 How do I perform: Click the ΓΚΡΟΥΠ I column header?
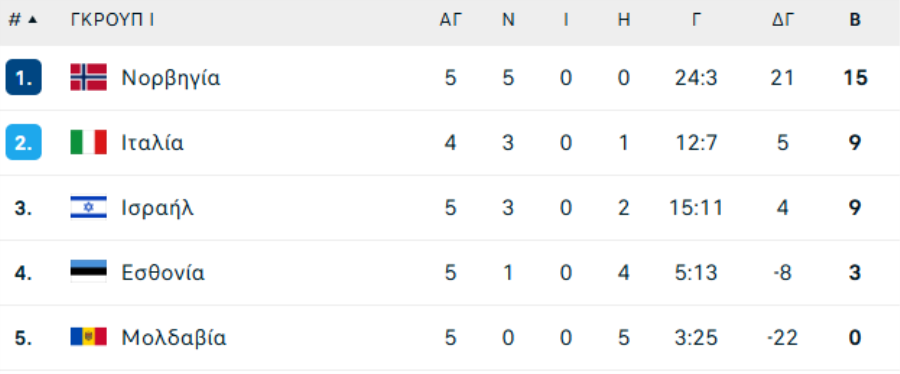point(112,20)
